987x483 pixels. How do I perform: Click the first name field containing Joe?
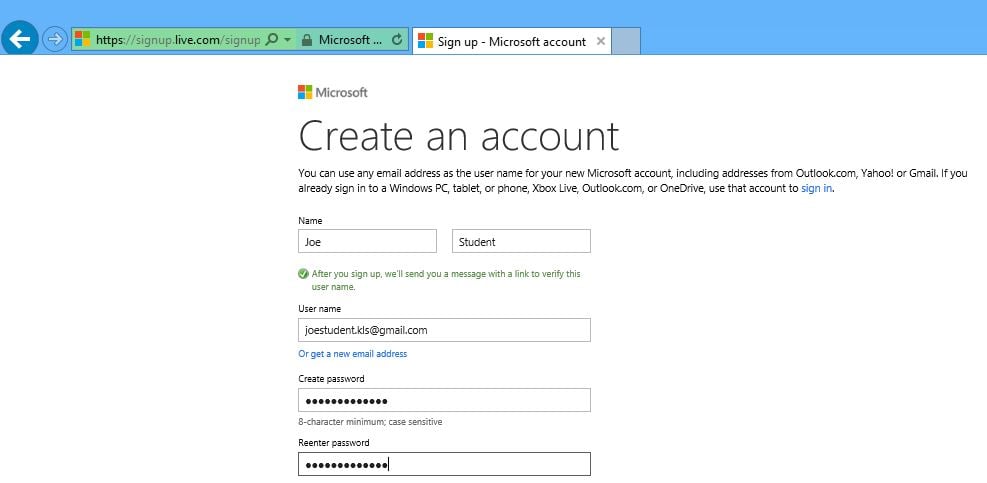(x=367, y=241)
